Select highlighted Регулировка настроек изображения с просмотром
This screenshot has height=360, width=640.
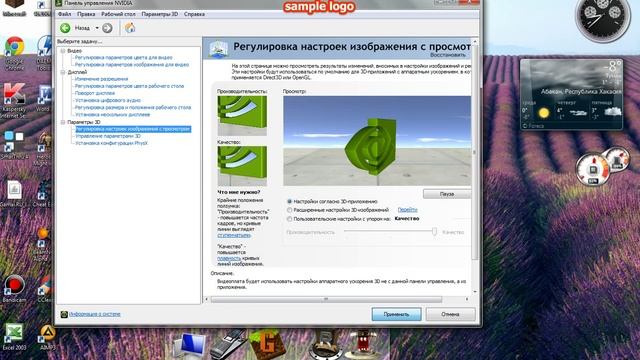click(133, 129)
